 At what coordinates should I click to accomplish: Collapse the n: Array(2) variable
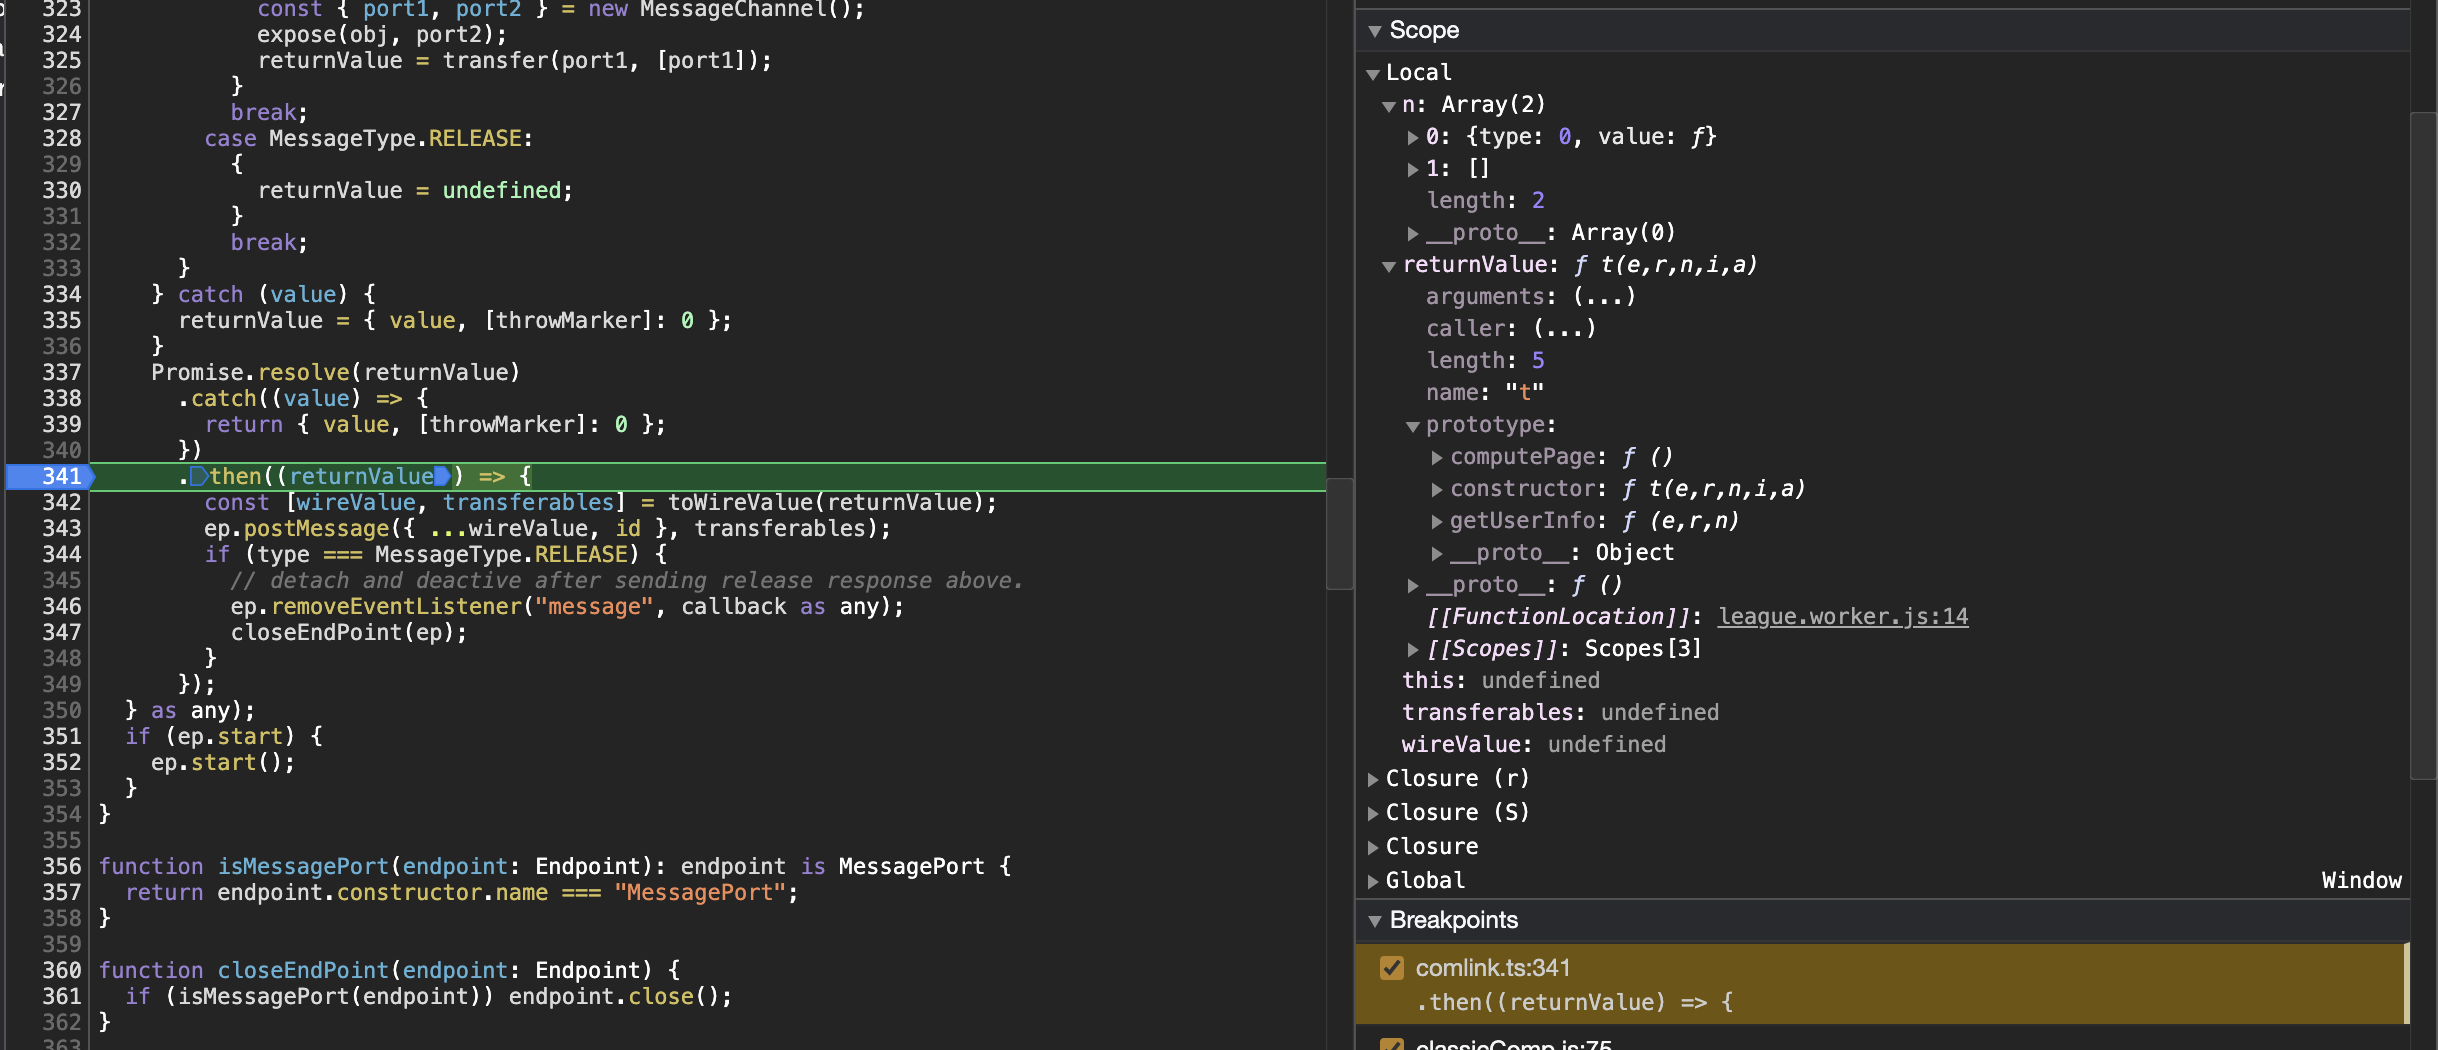1391,105
